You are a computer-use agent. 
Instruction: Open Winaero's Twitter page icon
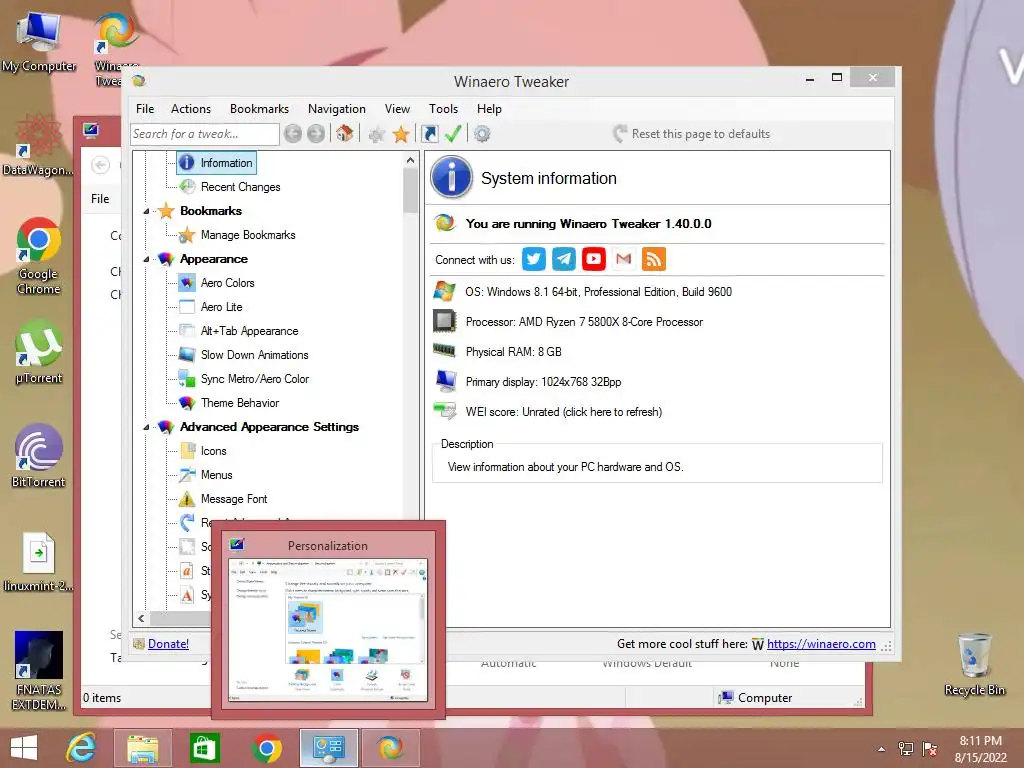534,259
